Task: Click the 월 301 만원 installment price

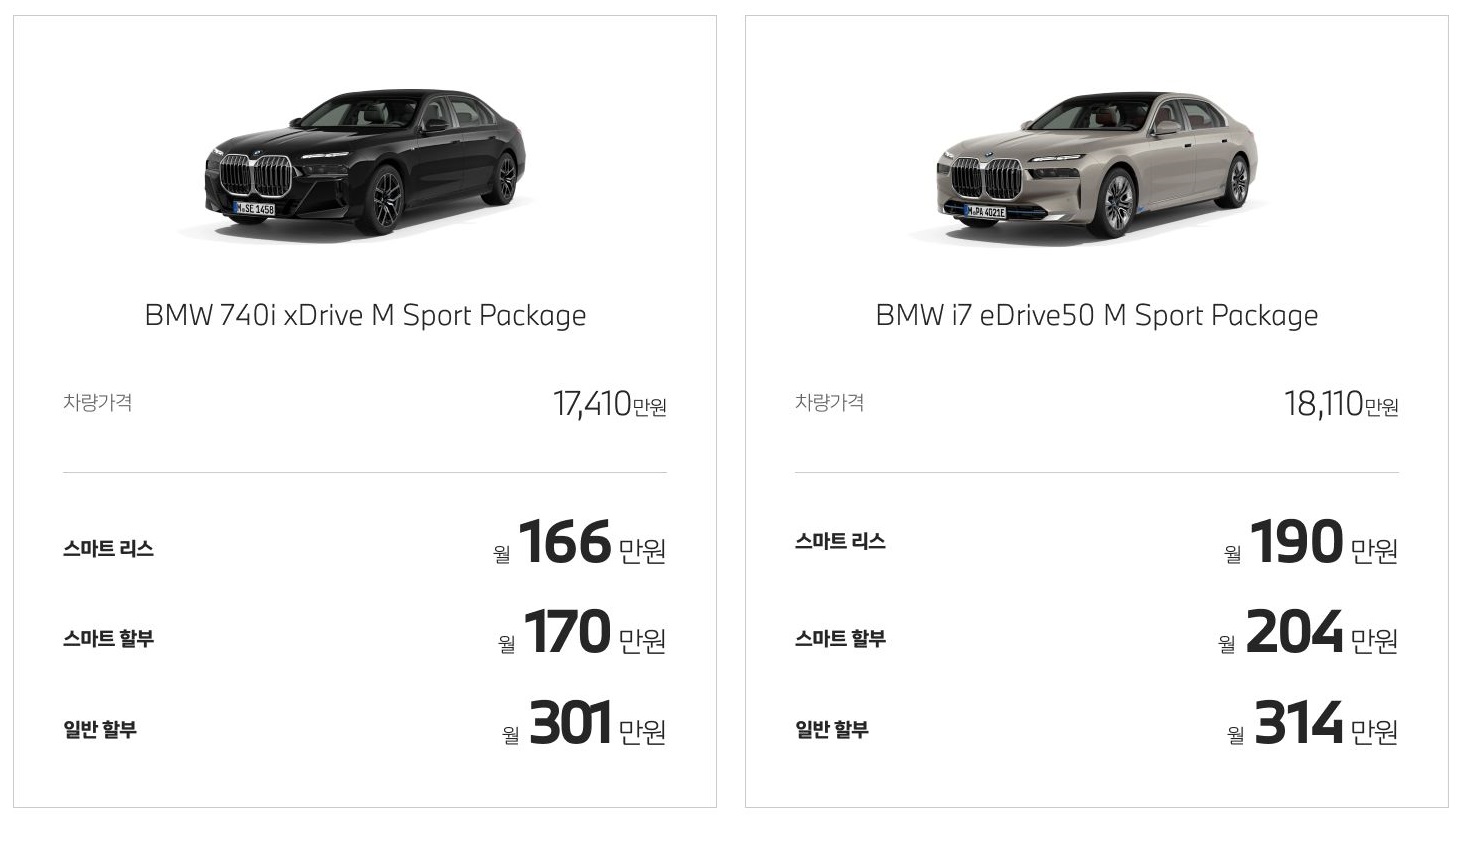Action: point(584,724)
